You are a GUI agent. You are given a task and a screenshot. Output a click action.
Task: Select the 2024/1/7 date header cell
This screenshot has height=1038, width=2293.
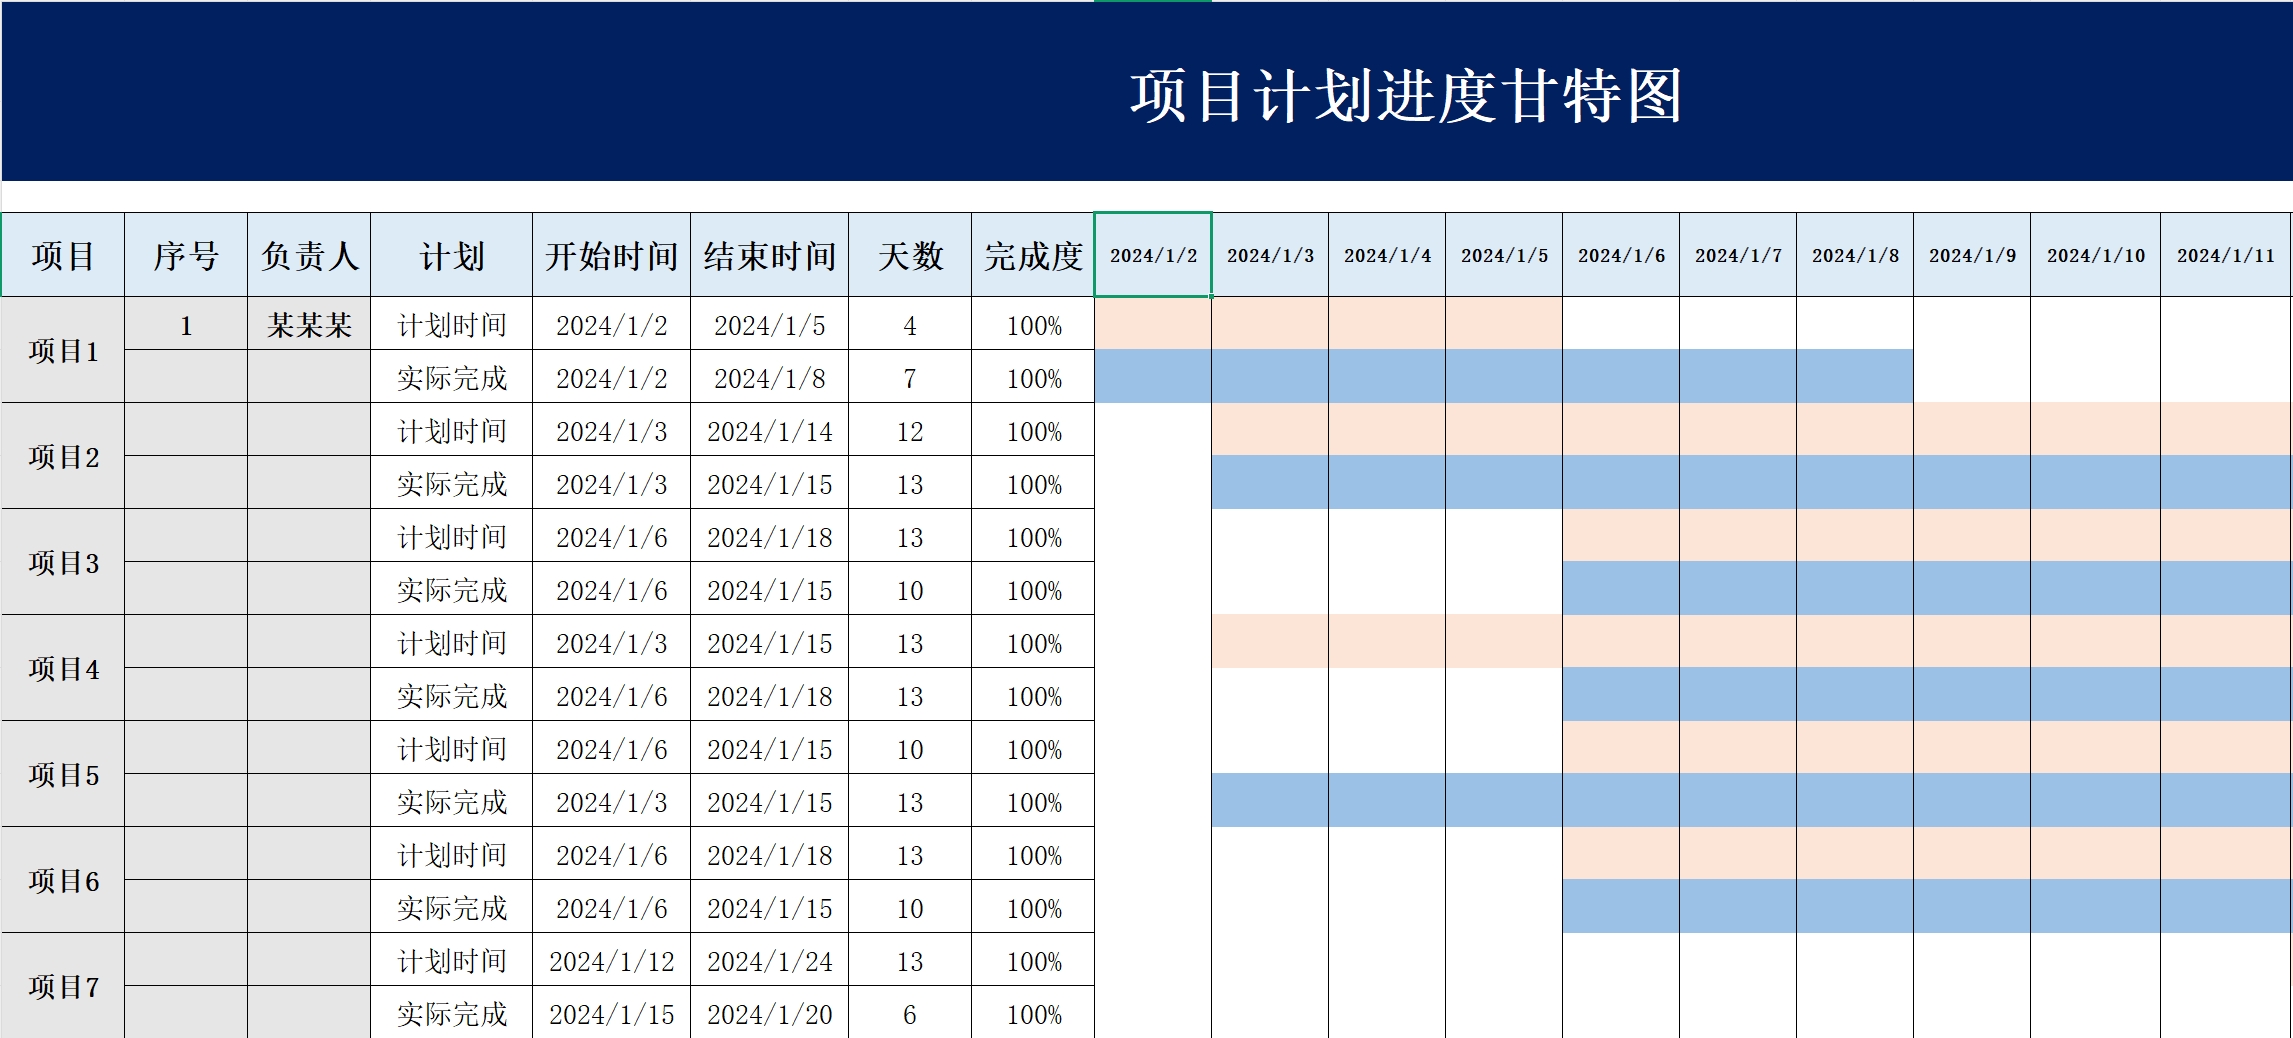point(1738,255)
